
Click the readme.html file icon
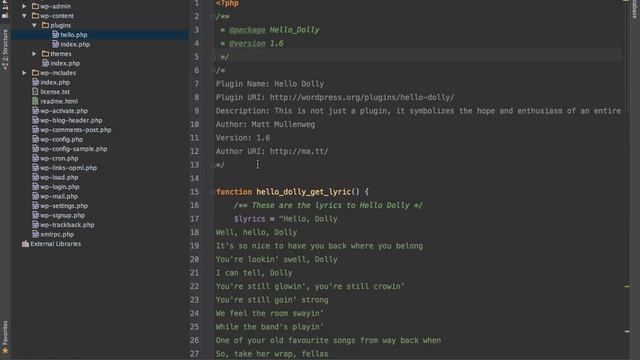(36, 101)
